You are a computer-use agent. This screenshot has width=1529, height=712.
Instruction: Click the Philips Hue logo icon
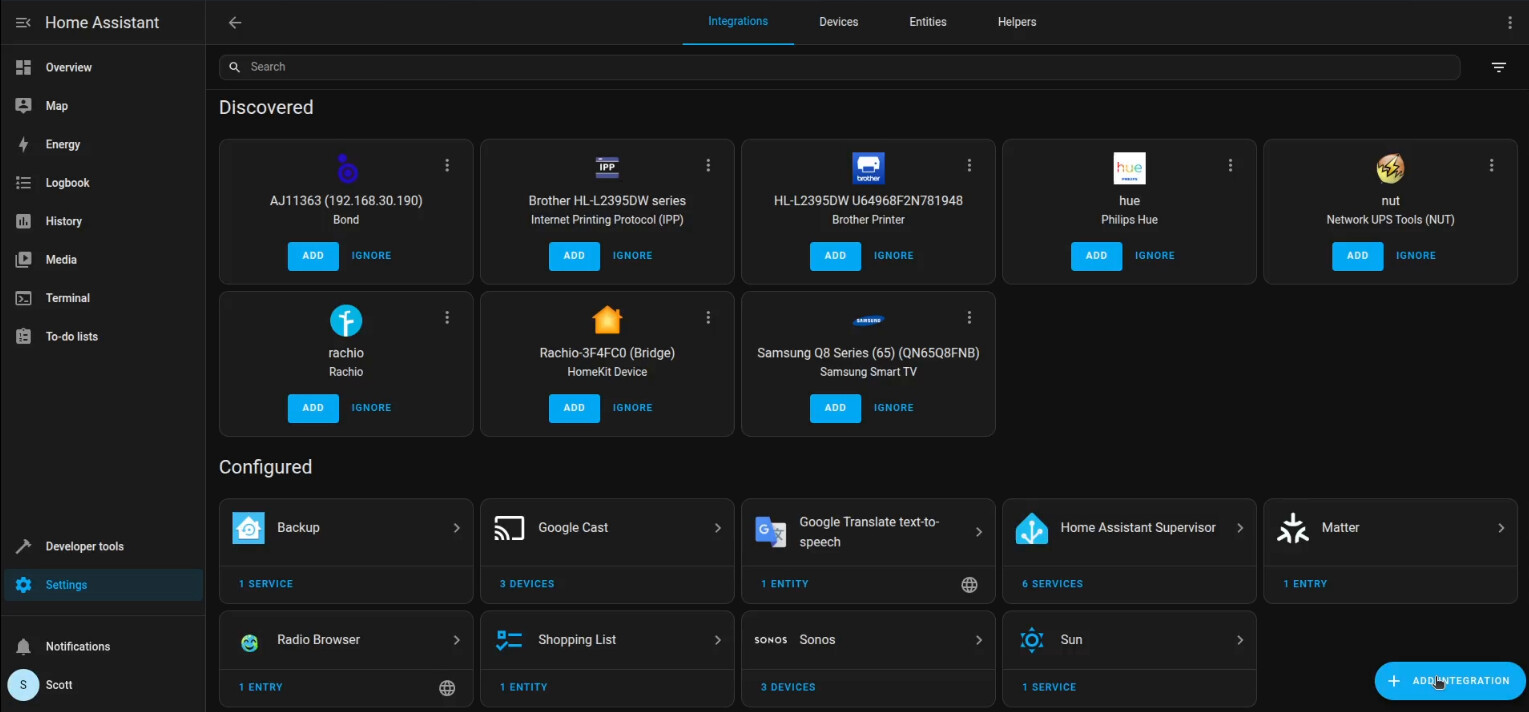click(1129, 168)
